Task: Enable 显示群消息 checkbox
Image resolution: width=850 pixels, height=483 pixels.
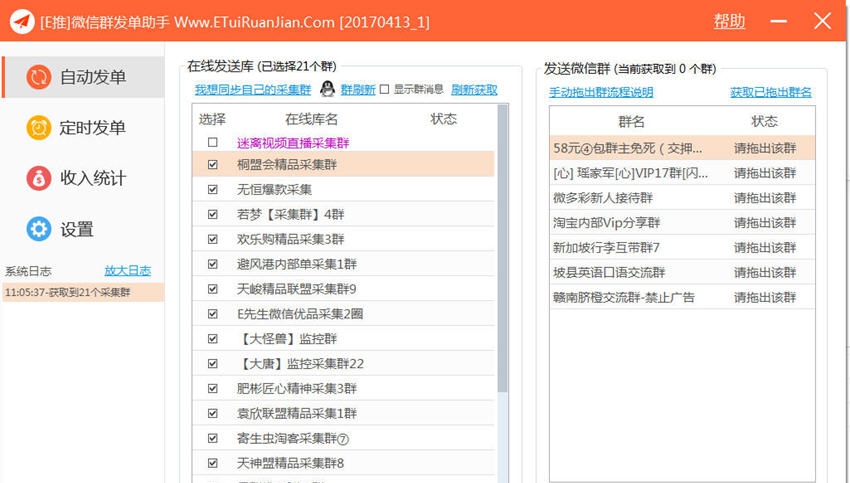Action: click(x=384, y=89)
